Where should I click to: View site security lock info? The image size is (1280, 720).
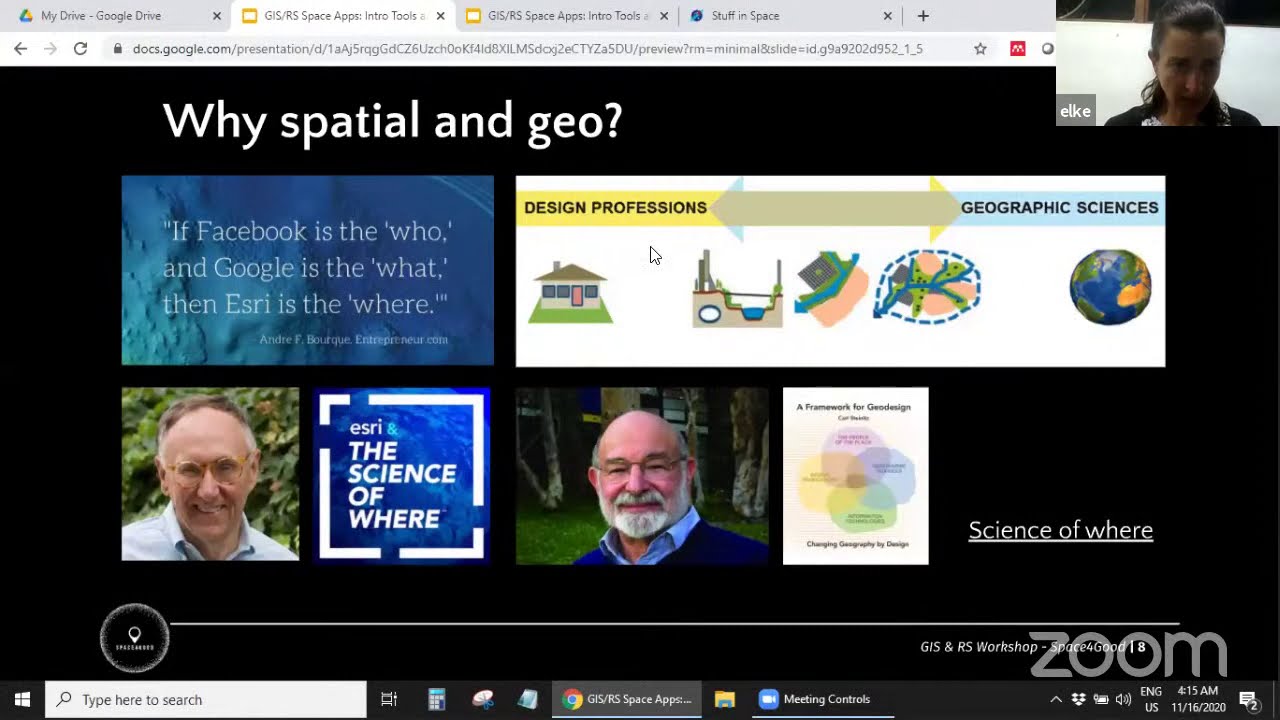[118, 48]
